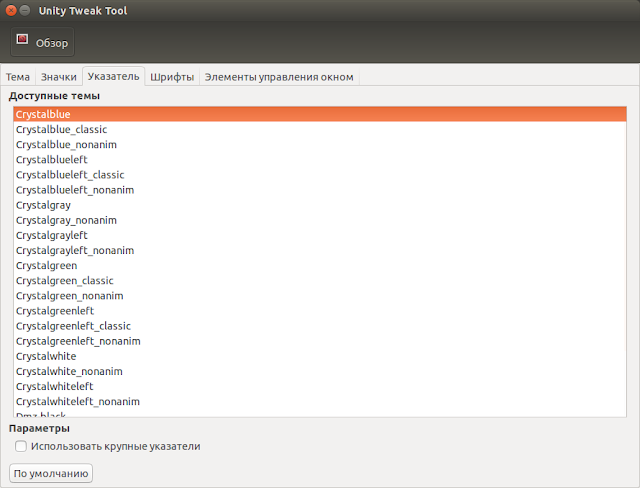Choose Crystalgreenleft_nonanim theme
This screenshot has height=488, width=640.
(320, 341)
